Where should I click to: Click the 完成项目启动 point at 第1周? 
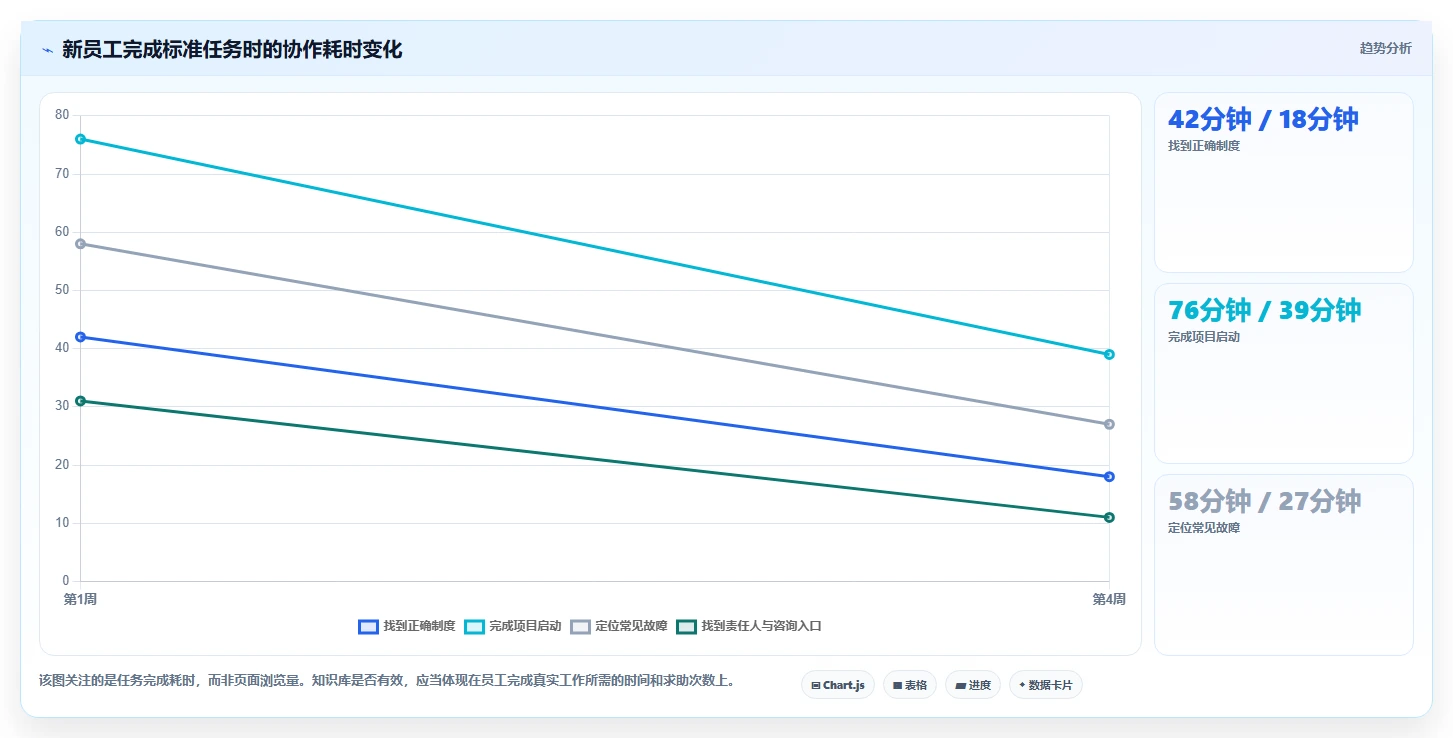point(80,139)
